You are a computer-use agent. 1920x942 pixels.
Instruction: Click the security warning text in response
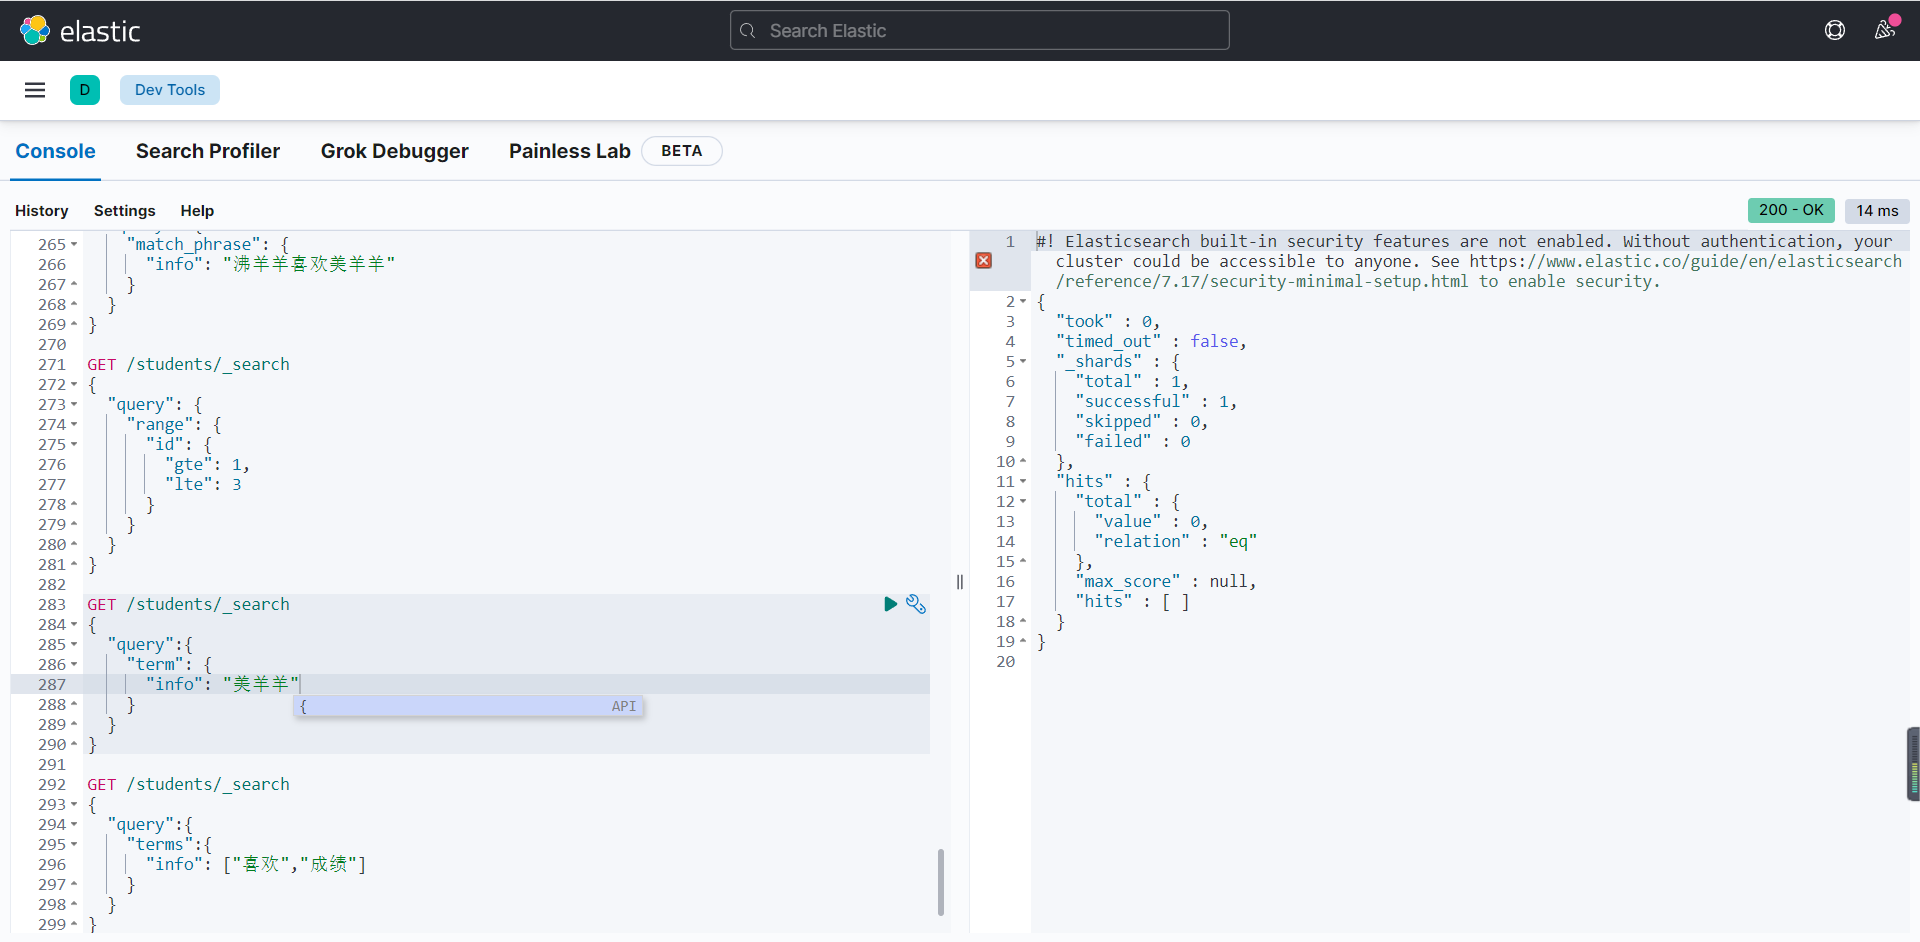1470,261
